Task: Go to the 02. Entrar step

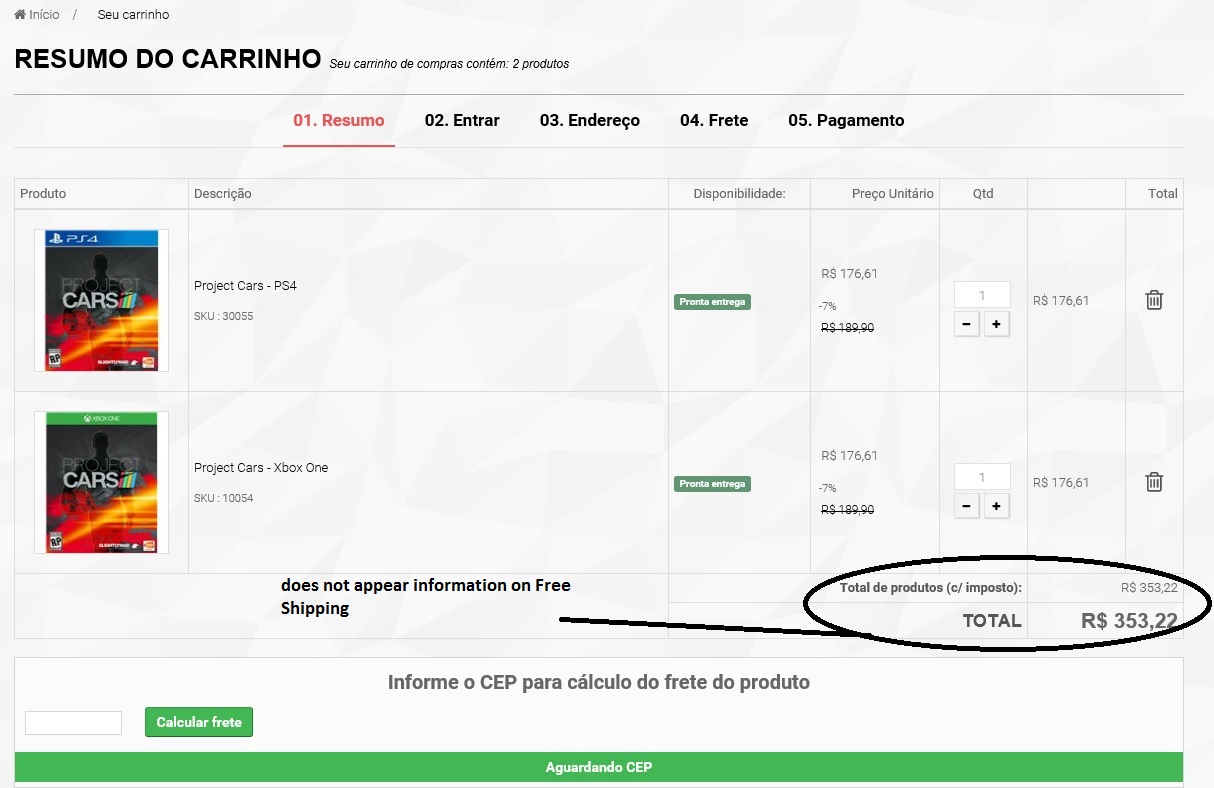Action: [x=462, y=120]
